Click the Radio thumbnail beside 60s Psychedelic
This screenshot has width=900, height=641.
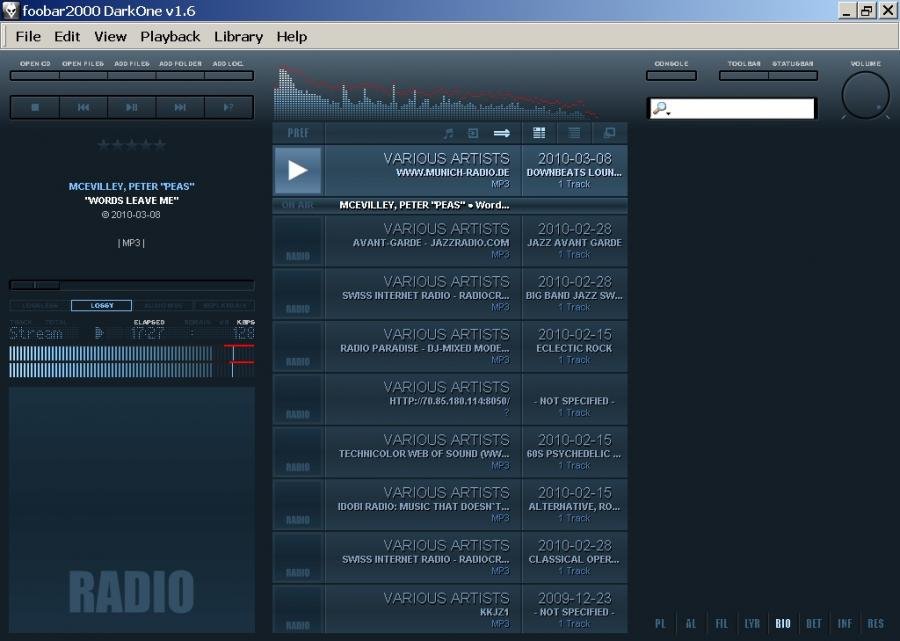coord(298,452)
